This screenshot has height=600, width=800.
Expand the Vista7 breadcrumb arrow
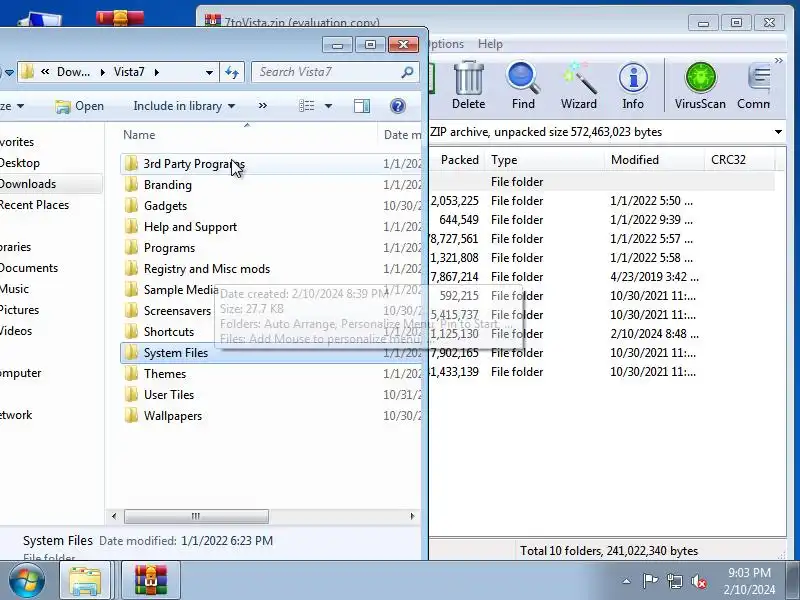[x=157, y=72]
